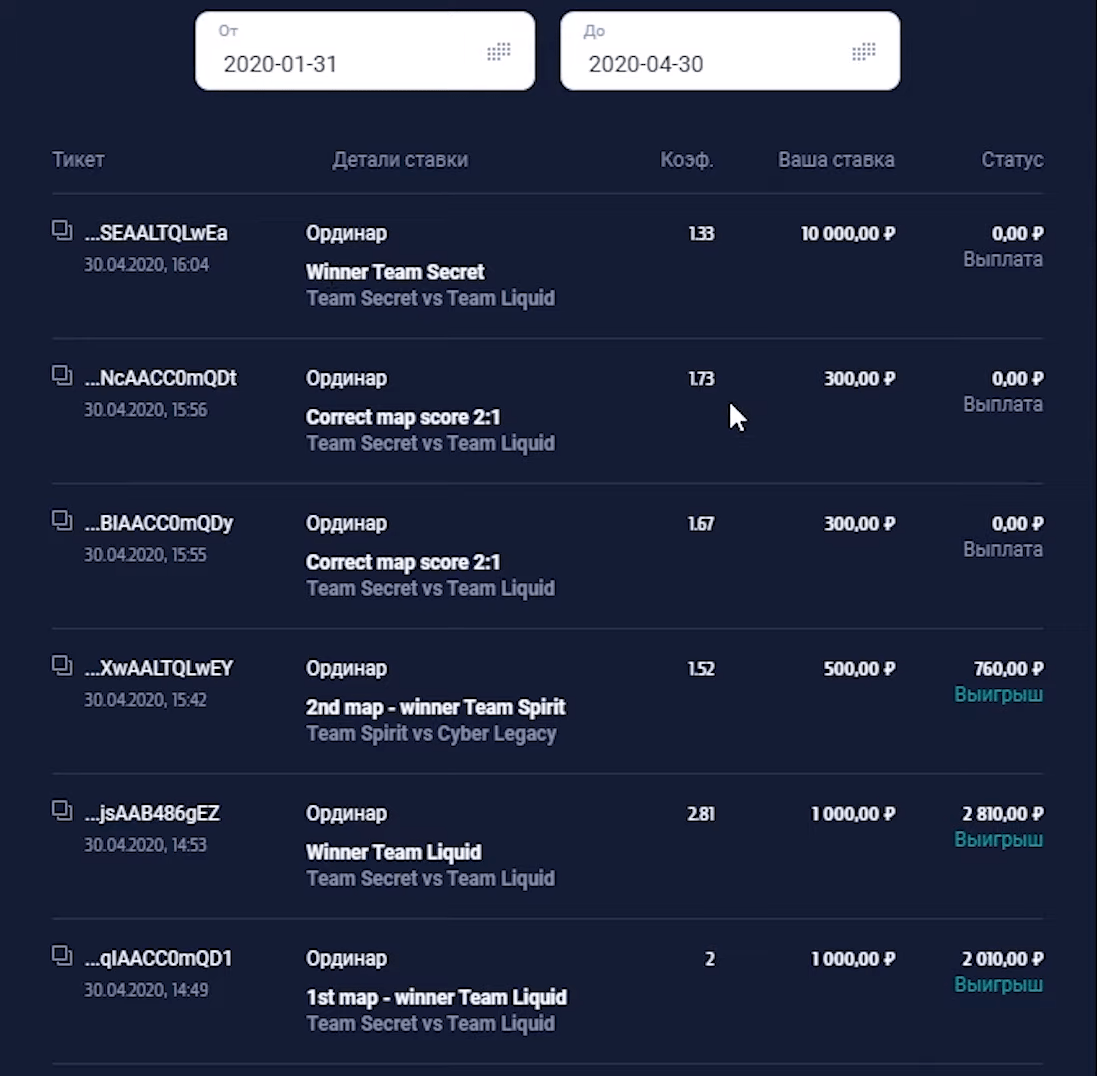Copy ticket ID ...XwAALTQLwEY icon
The width and height of the screenshot is (1097, 1076).
coord(62,665)
